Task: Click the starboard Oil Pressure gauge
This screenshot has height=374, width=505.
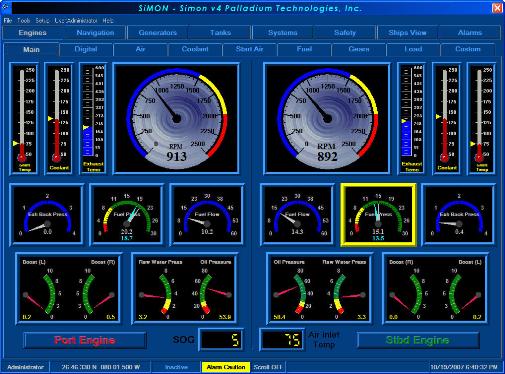Action: tap(292, 289)
